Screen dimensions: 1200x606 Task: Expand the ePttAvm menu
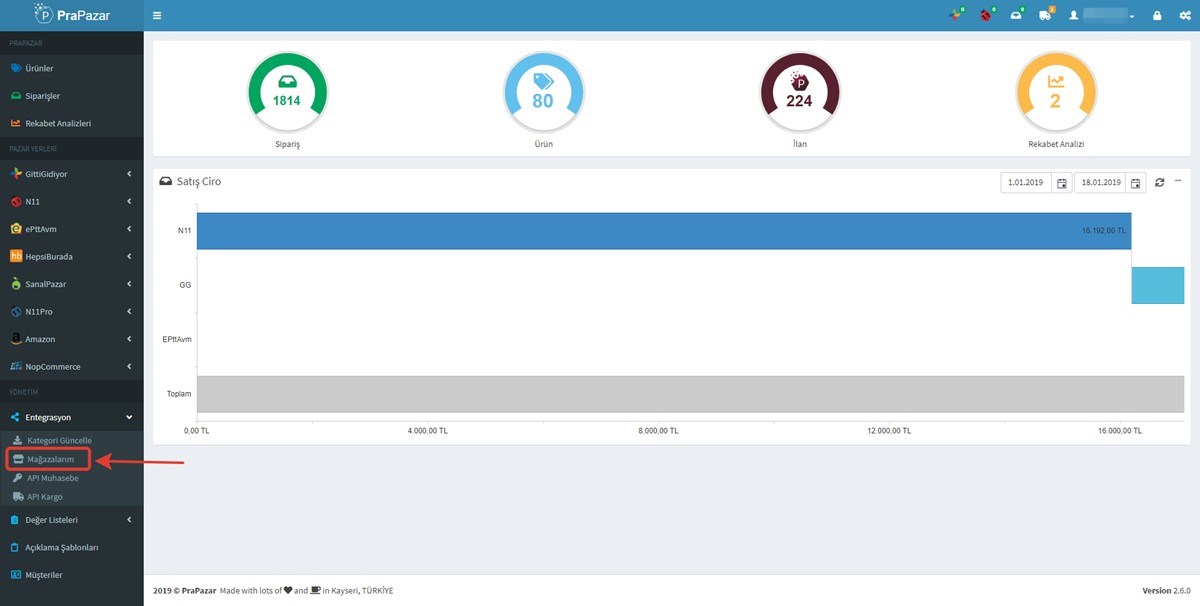coord(72,229)
